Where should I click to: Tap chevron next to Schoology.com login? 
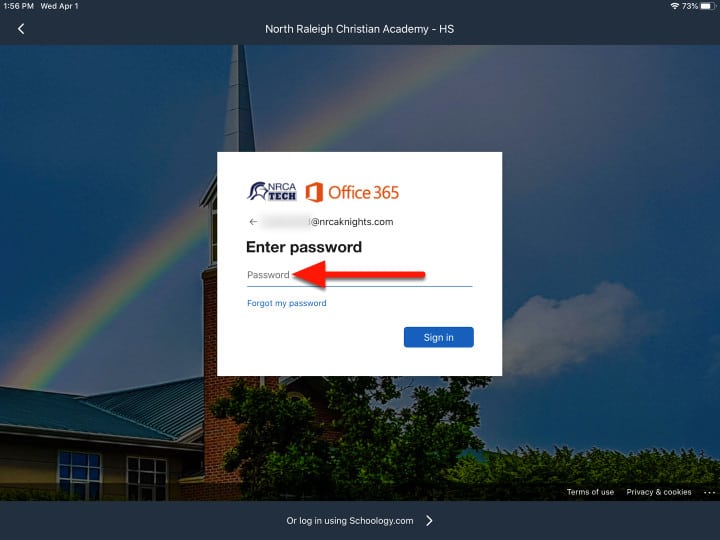coord(429,520)
